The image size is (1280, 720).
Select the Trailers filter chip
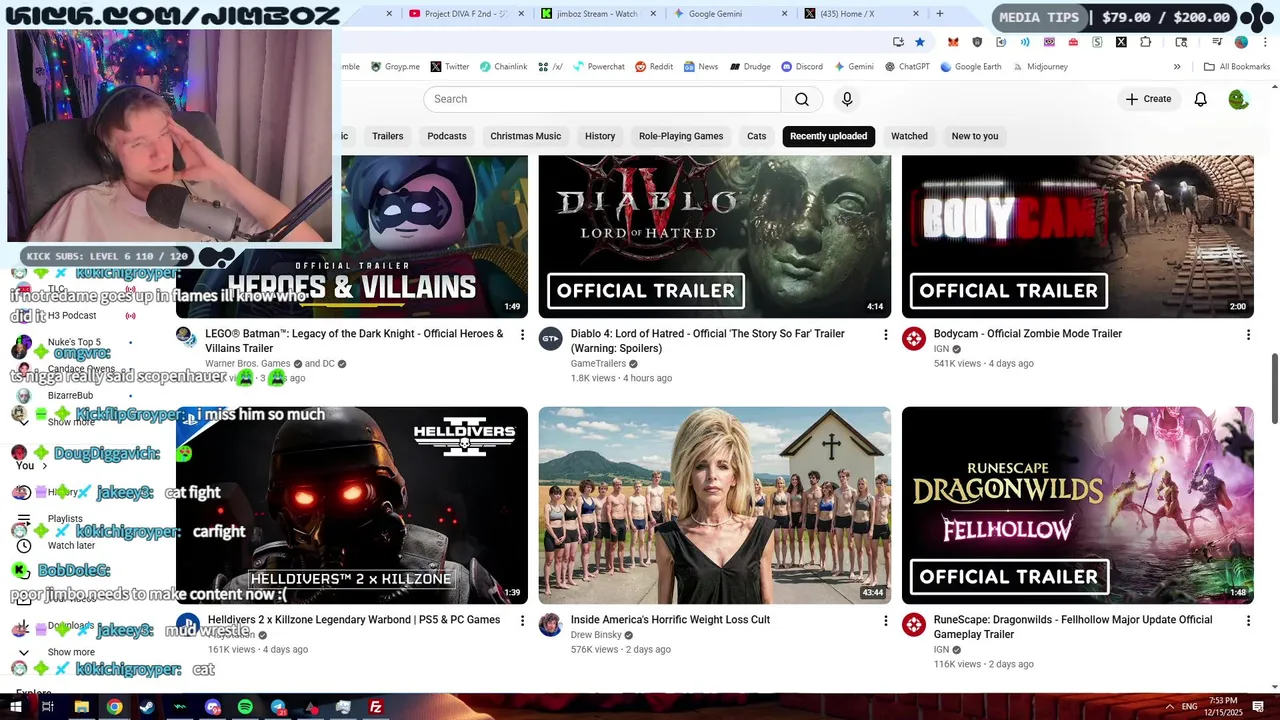tap(388, 136)
